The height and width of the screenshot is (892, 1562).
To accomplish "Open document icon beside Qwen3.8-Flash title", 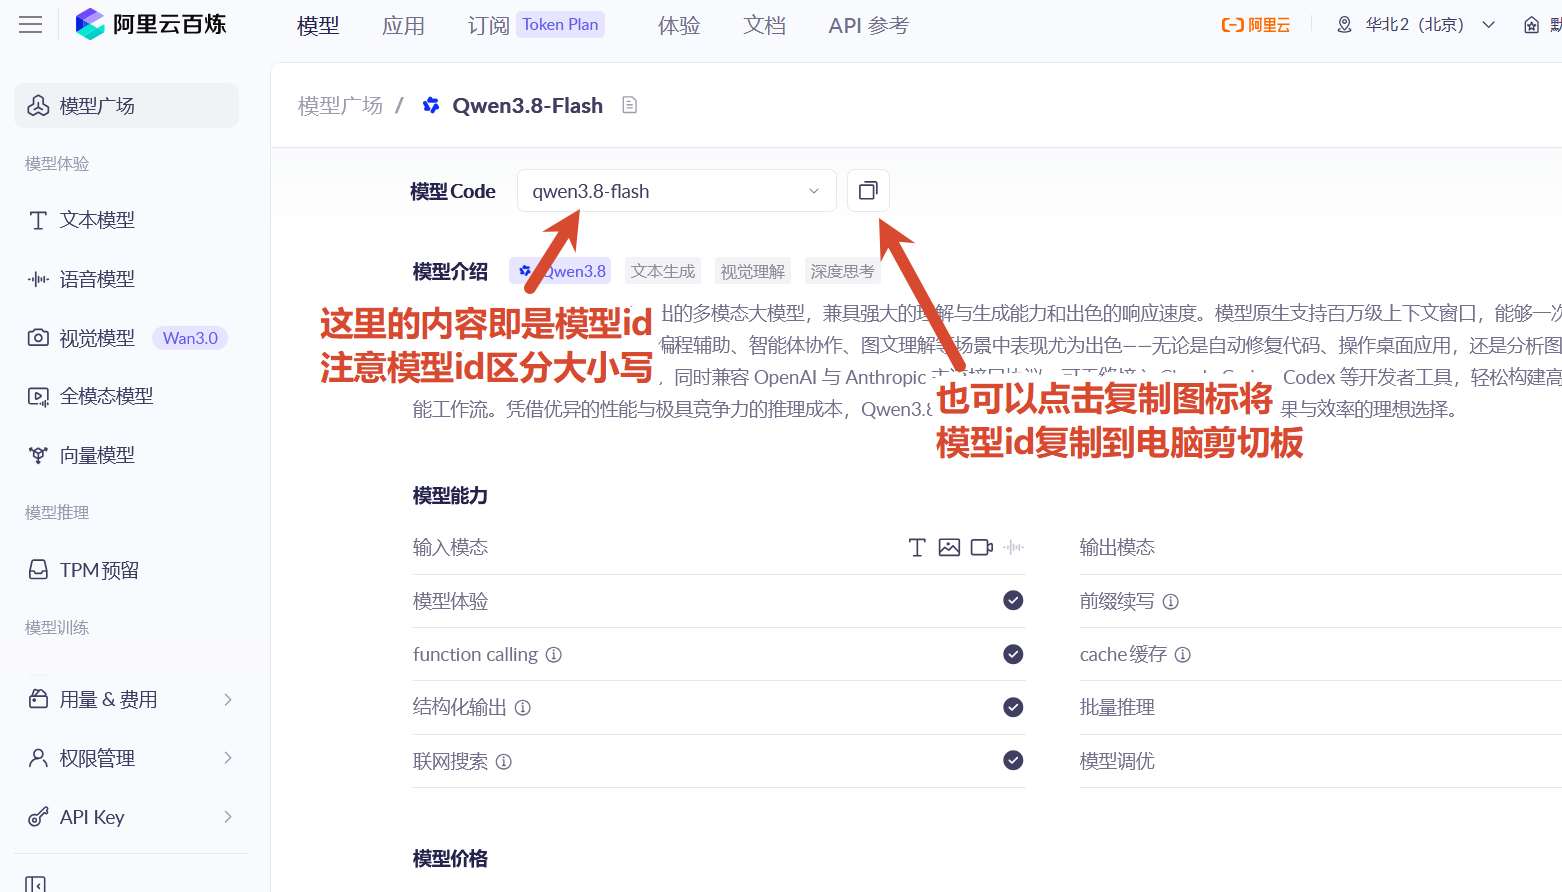I will pyautogui.click(x=629, y=105).
